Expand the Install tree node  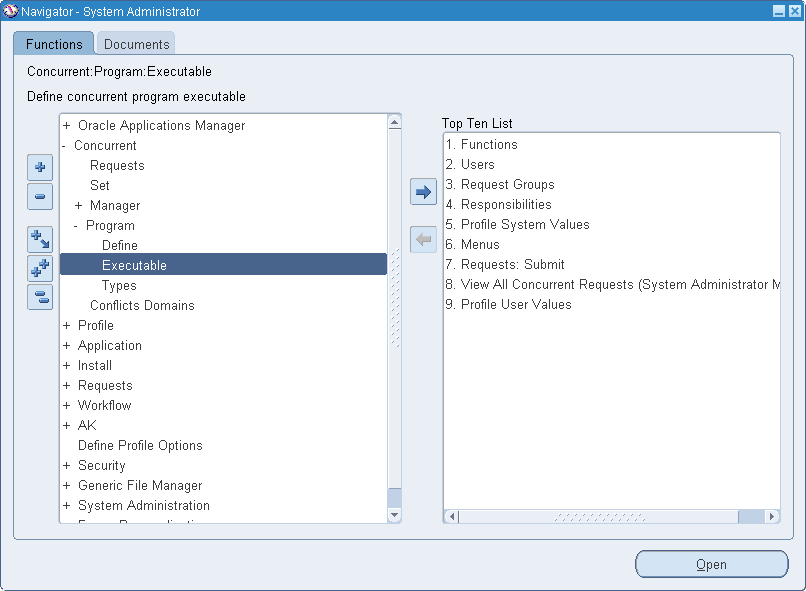[66, 365]
